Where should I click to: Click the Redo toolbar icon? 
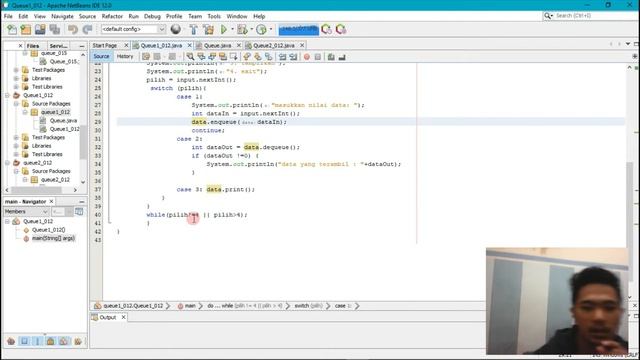87,29
